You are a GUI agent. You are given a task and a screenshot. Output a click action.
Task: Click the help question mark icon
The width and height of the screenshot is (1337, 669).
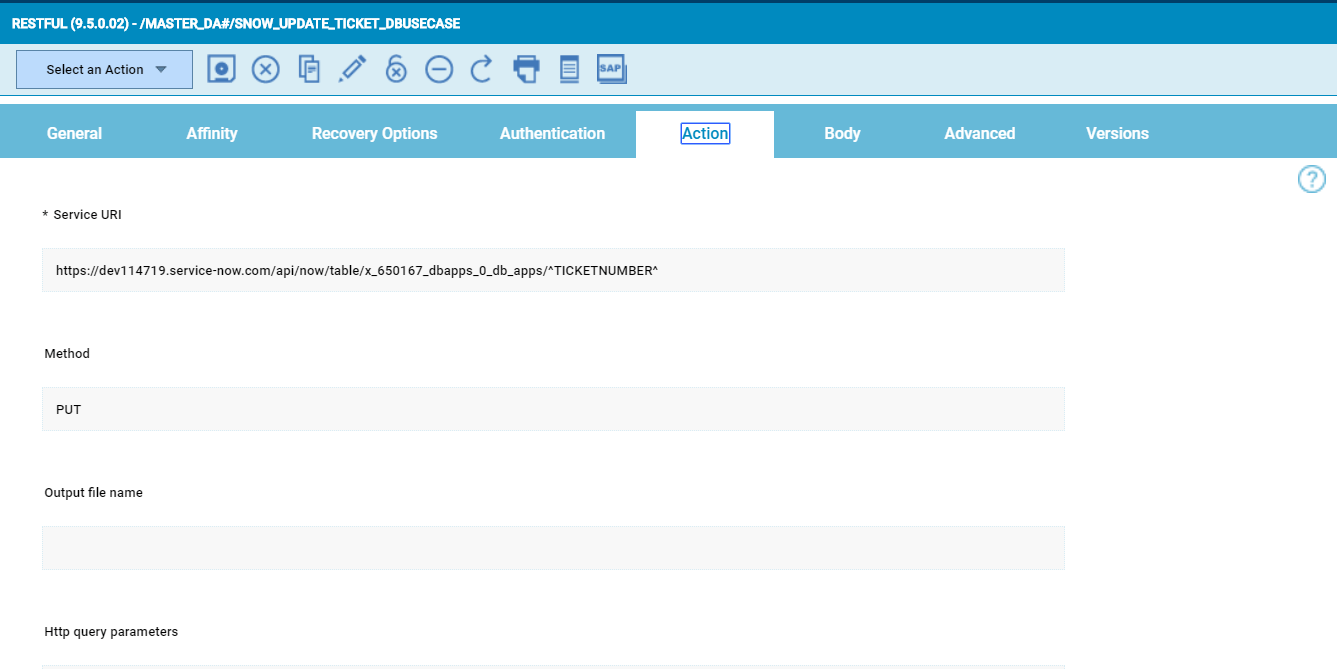(x=1312, y=179)
